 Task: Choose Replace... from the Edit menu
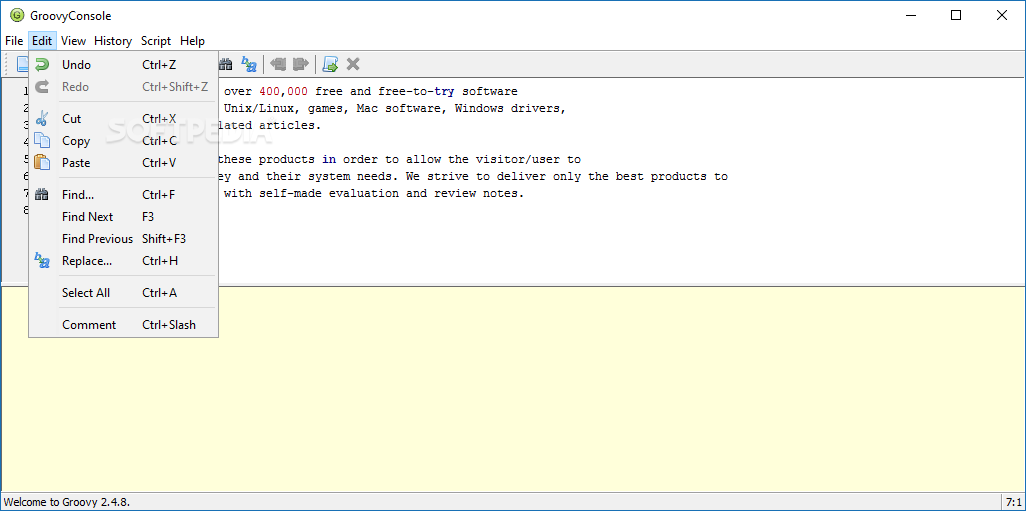click(x=123, y=260)
